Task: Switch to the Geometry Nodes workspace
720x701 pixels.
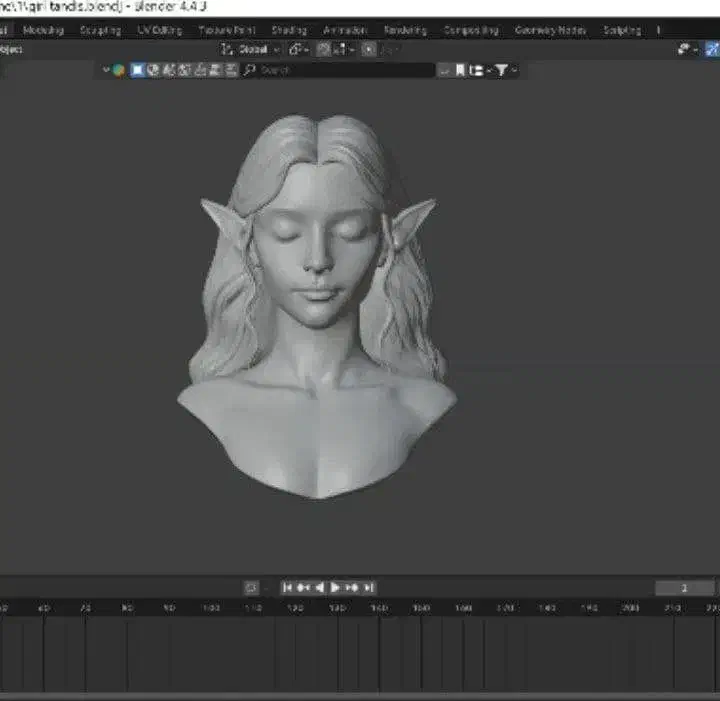Action: click(550, 30)
